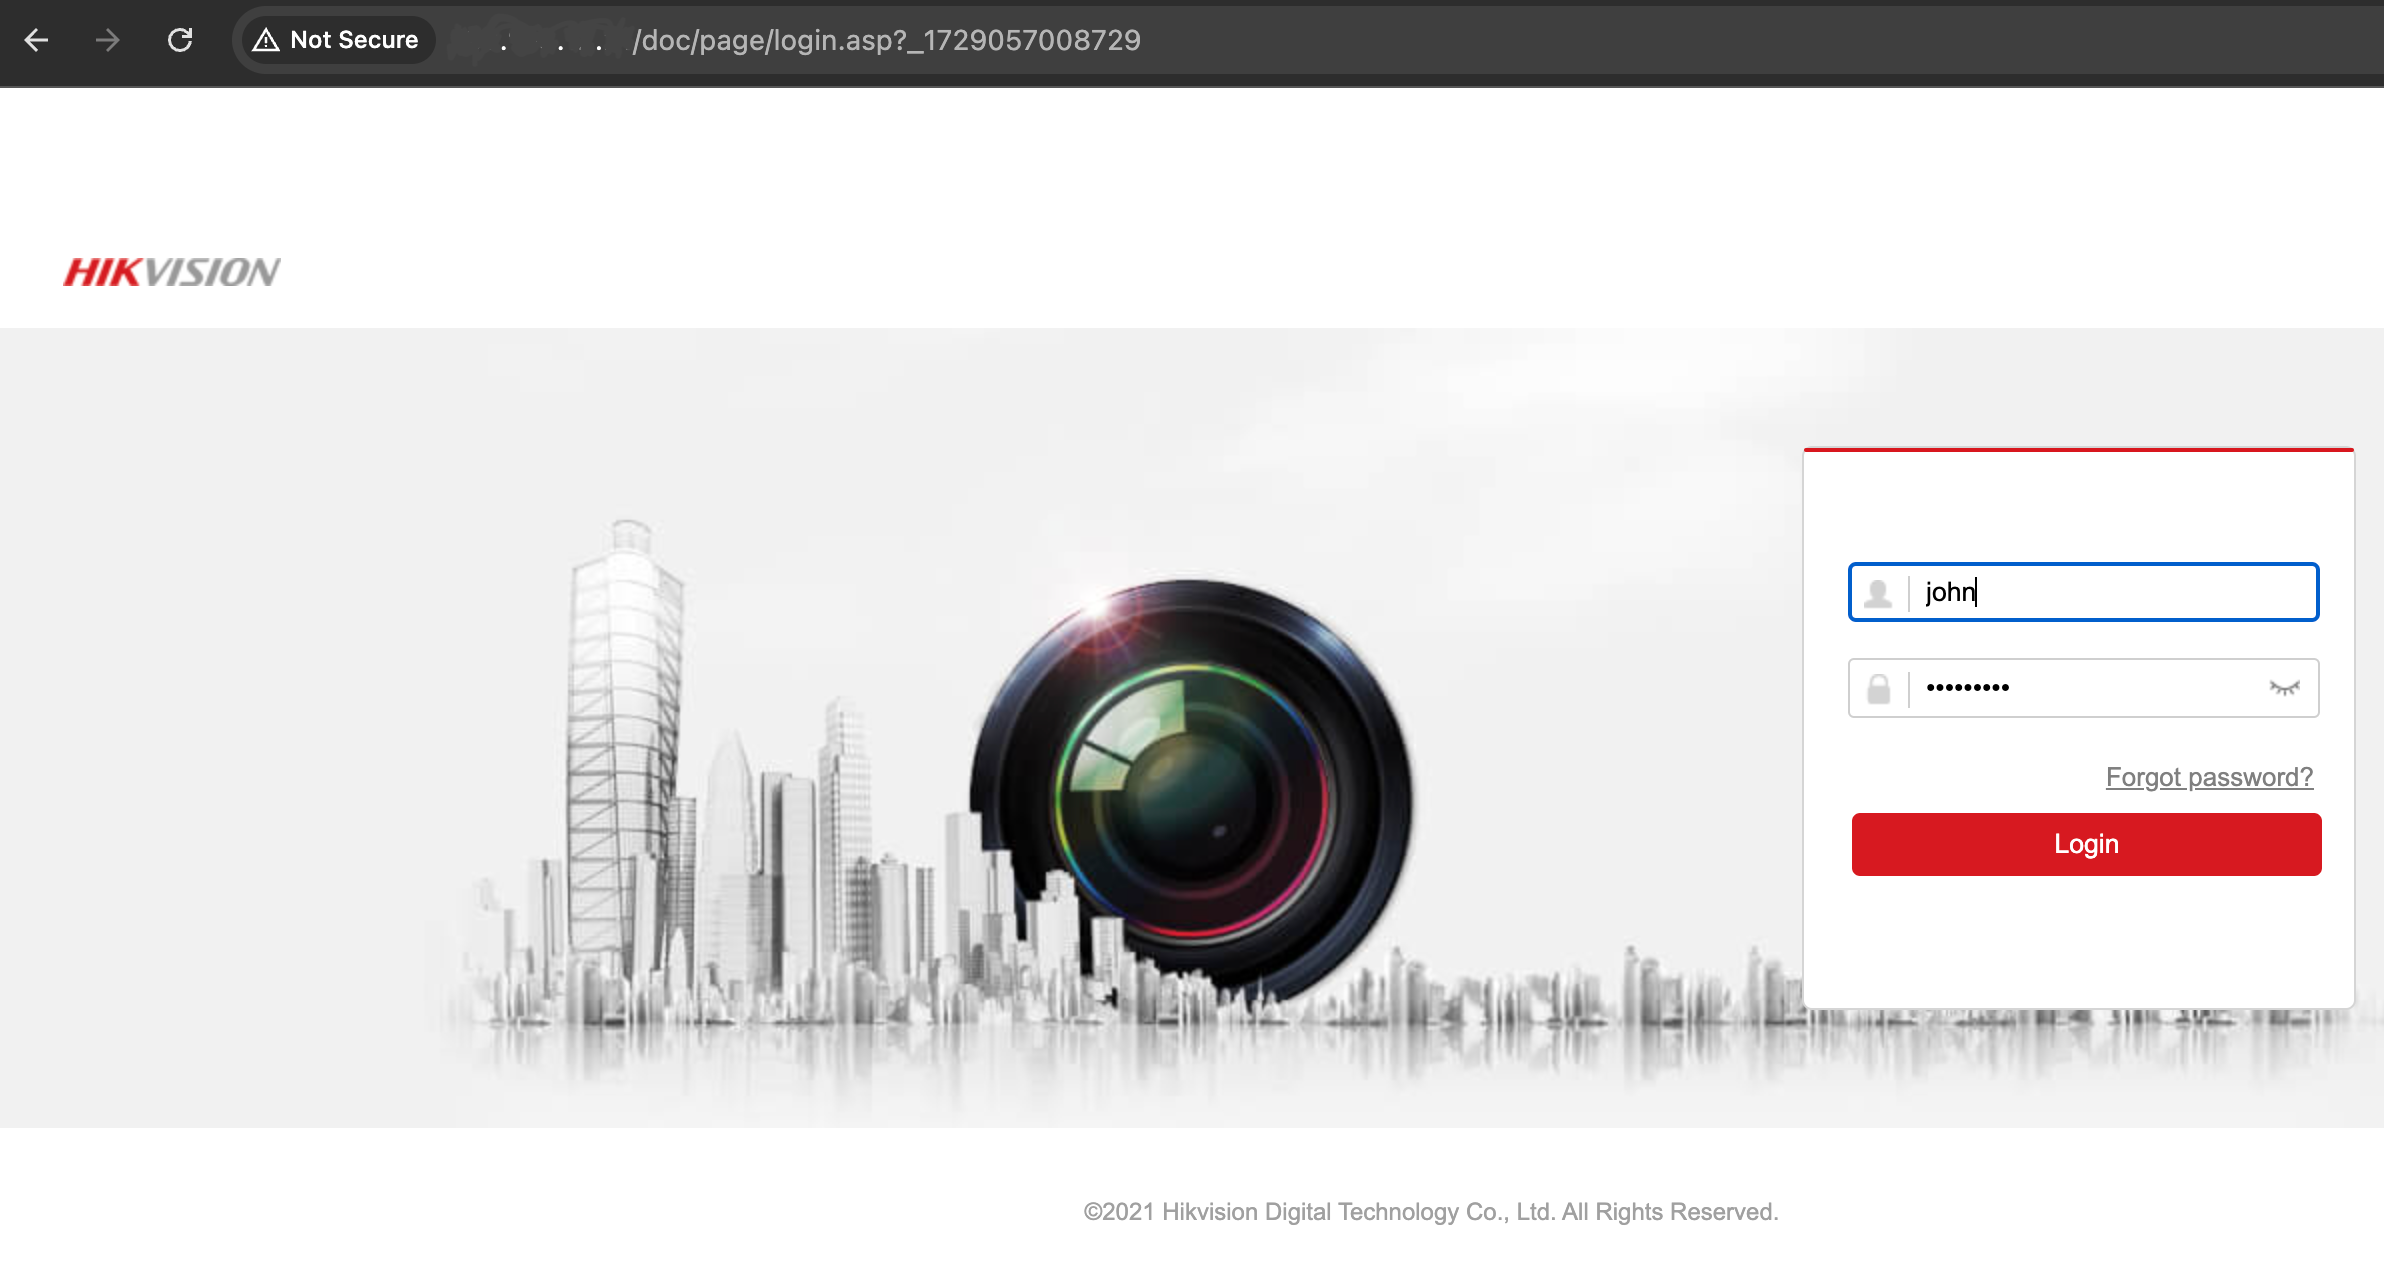2384x1274 pixels.
Task: Reload the page with the refresh icon
Action: click(x=180, y=40)
